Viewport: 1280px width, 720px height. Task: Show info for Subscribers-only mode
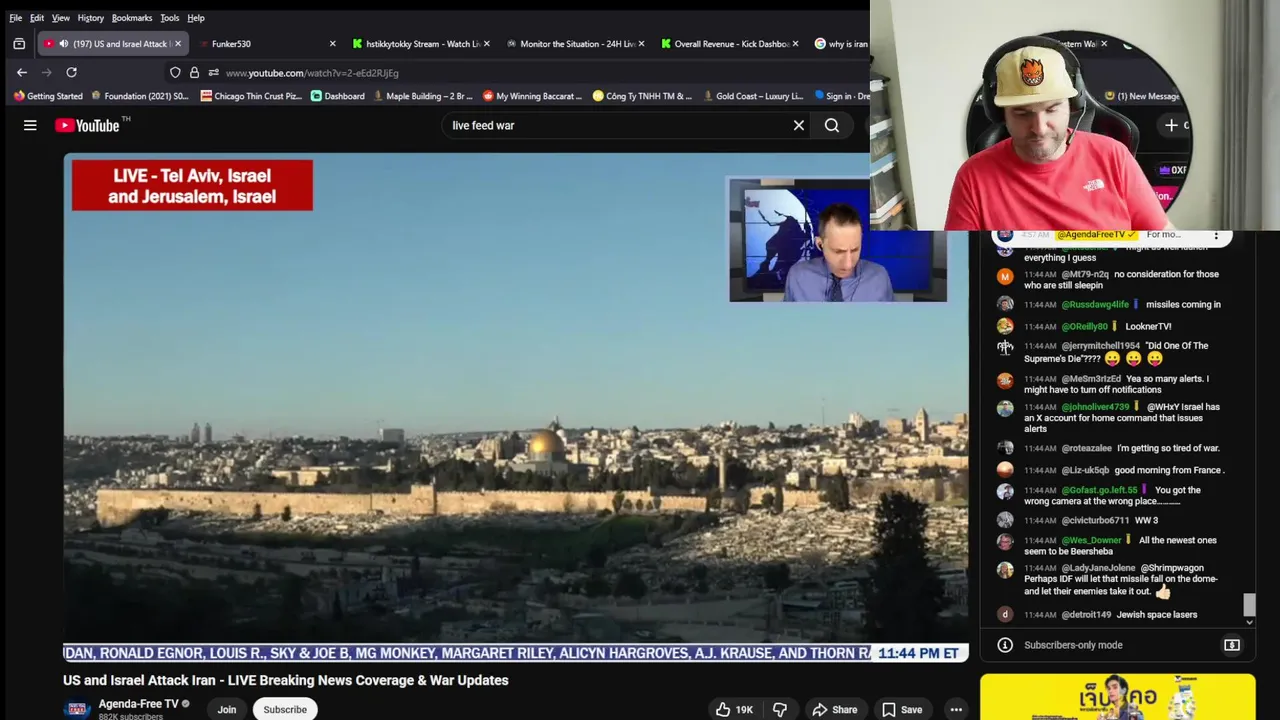click(x=1005, y=645)
